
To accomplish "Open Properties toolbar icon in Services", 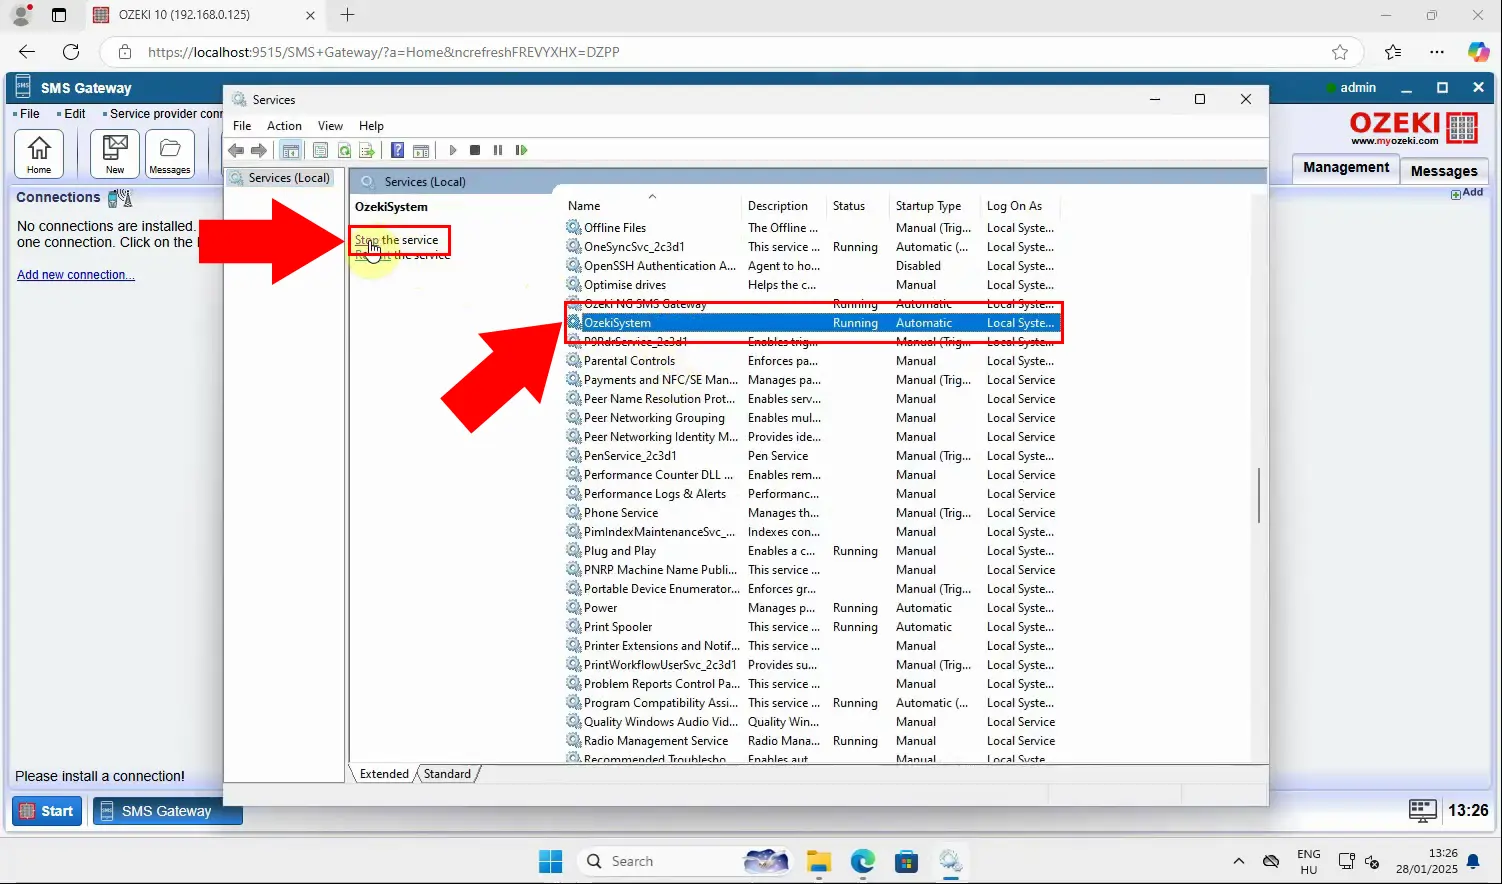I will point(320,150).
